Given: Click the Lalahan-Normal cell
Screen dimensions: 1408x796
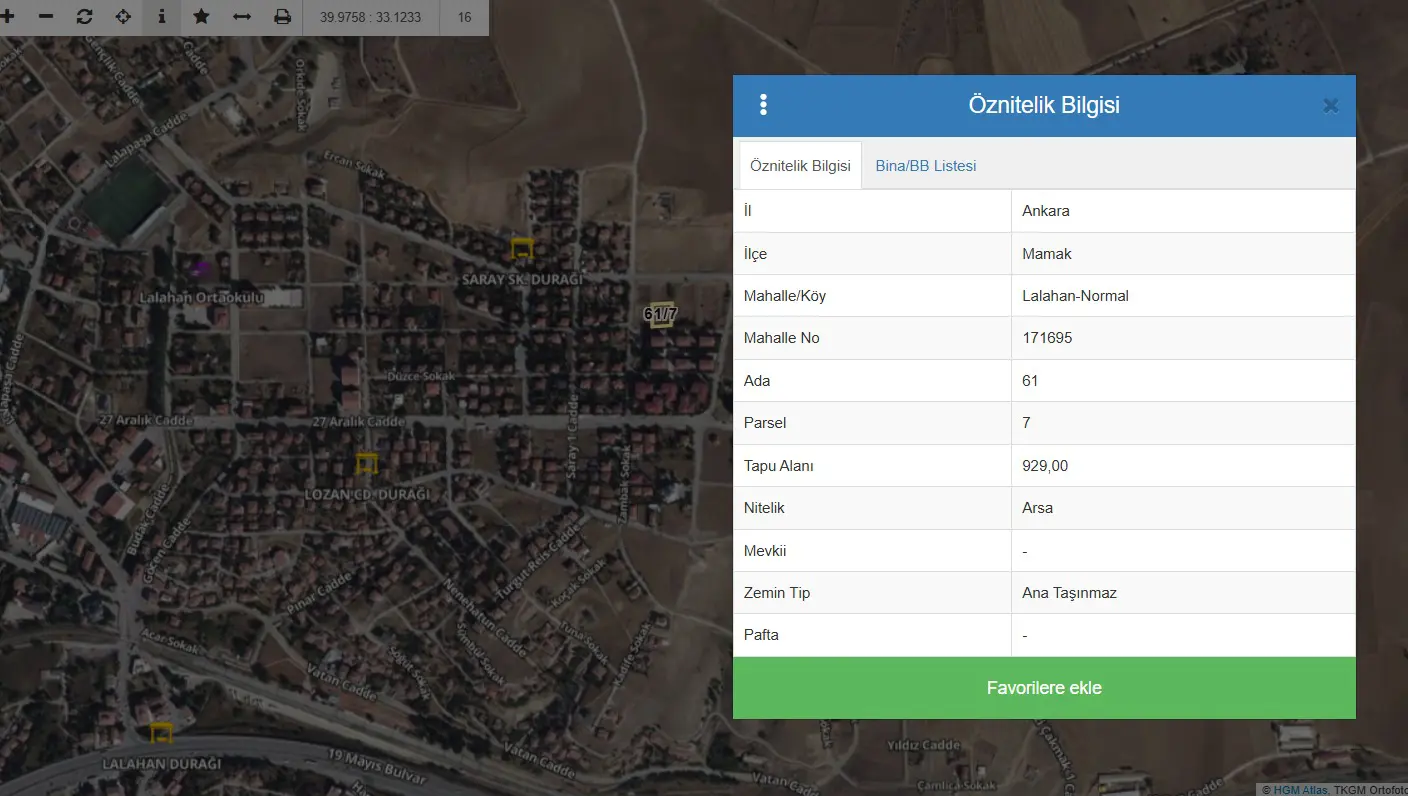Looking at the screenshot, I should coord(1183,296).
